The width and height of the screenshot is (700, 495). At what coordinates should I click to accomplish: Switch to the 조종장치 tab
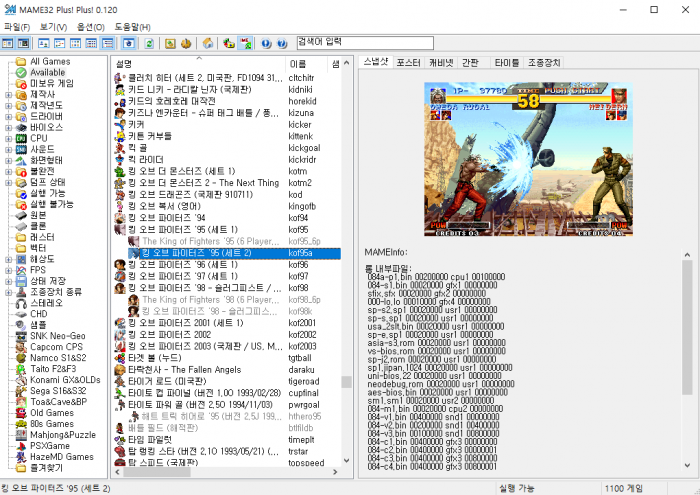coord(544,62)
